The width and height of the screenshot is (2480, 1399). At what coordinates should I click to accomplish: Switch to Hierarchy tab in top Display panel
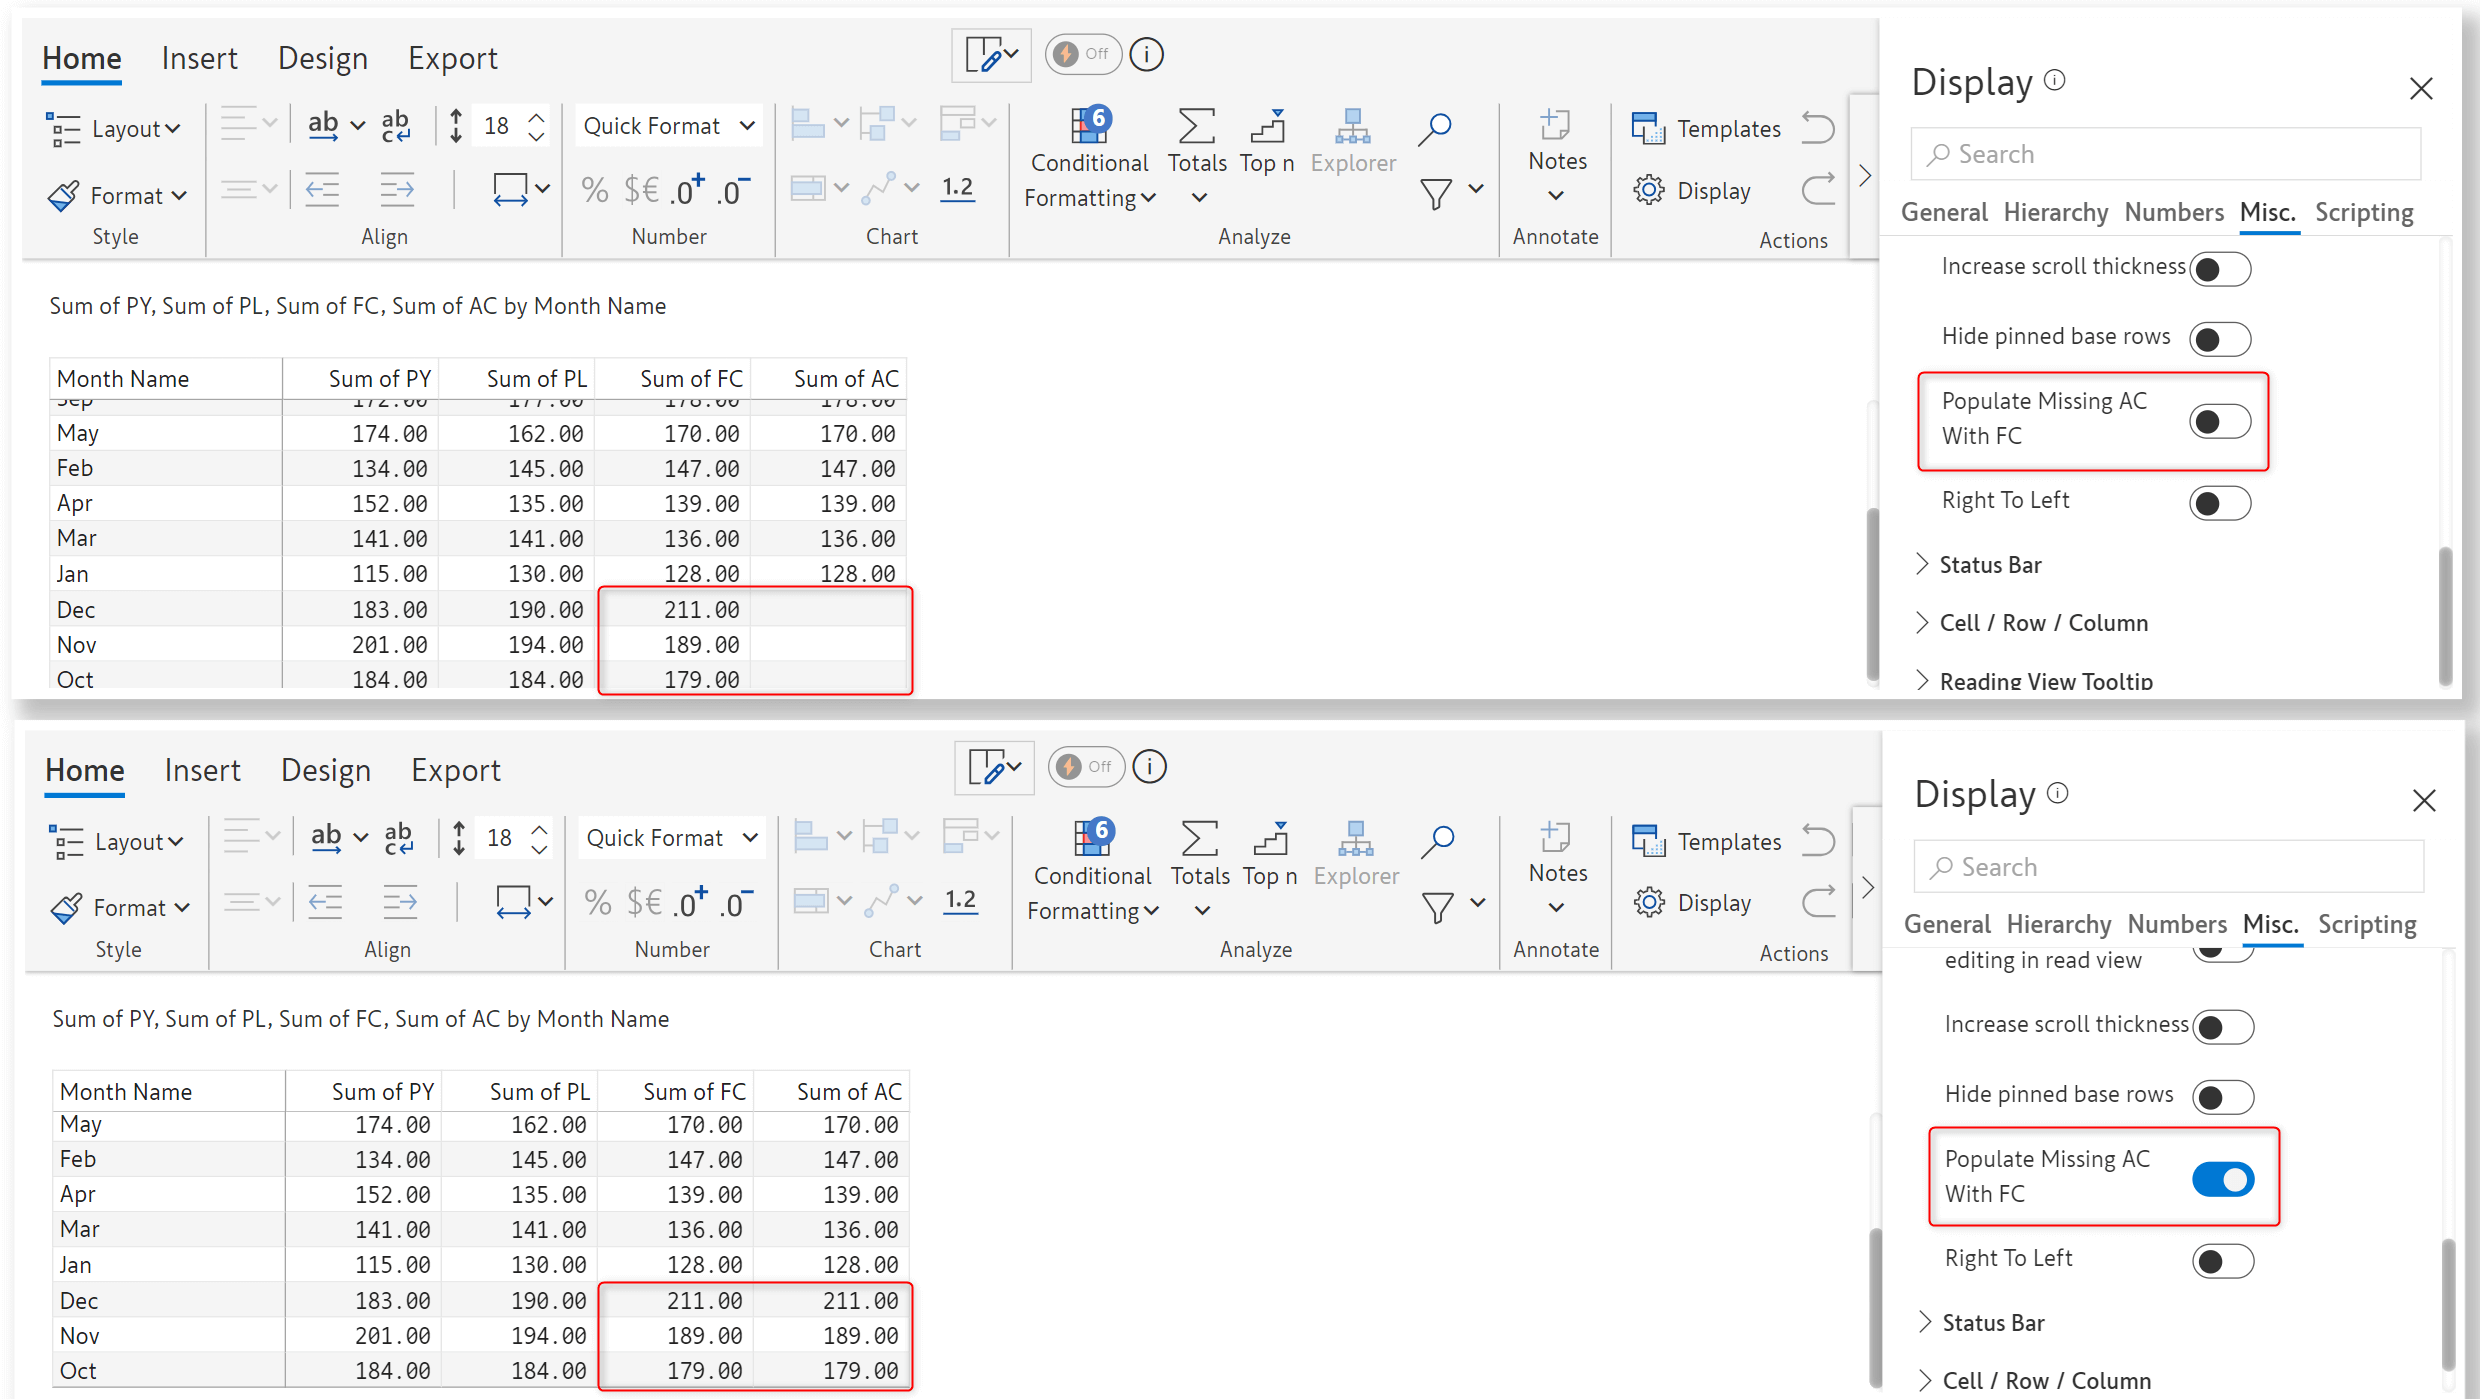[x=2055, y=212]
